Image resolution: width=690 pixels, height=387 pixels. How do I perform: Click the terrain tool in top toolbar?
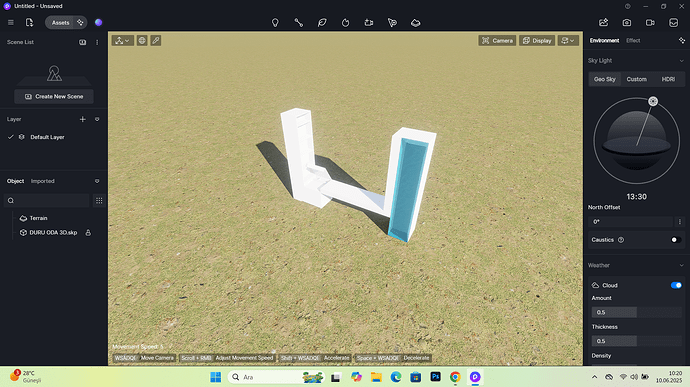coord(415,22)
